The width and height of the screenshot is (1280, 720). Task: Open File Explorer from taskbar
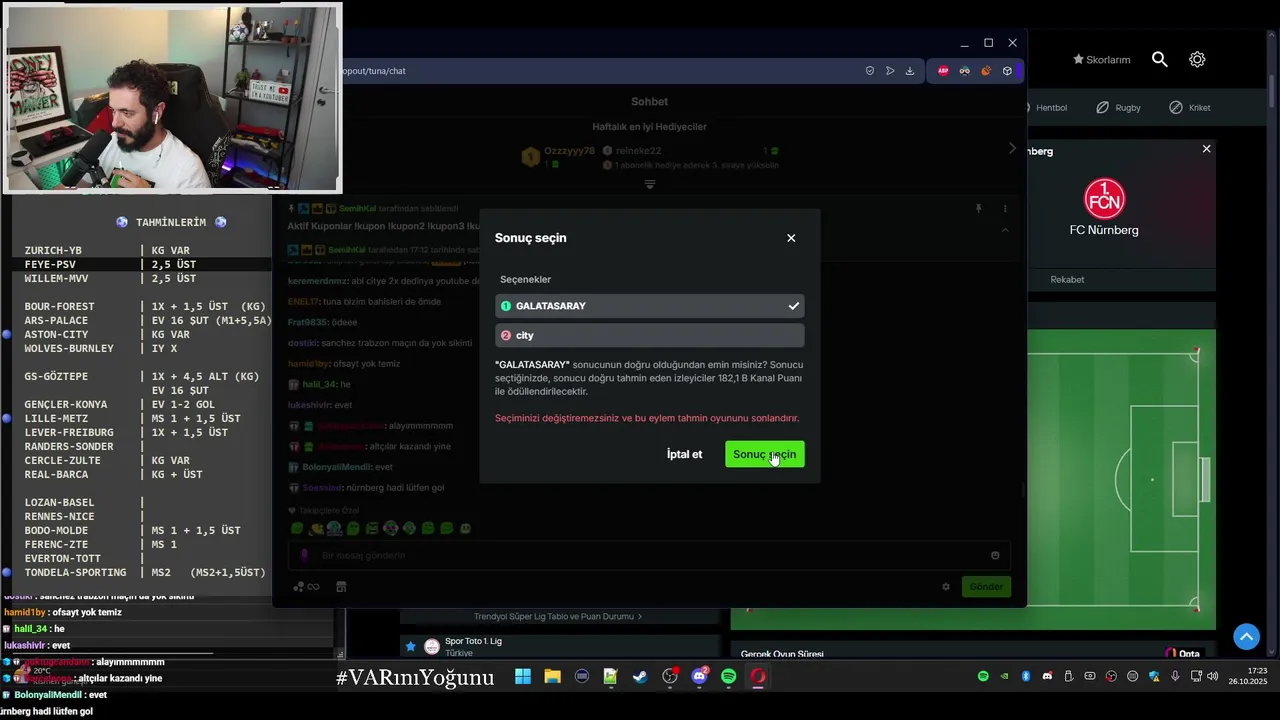552,677
